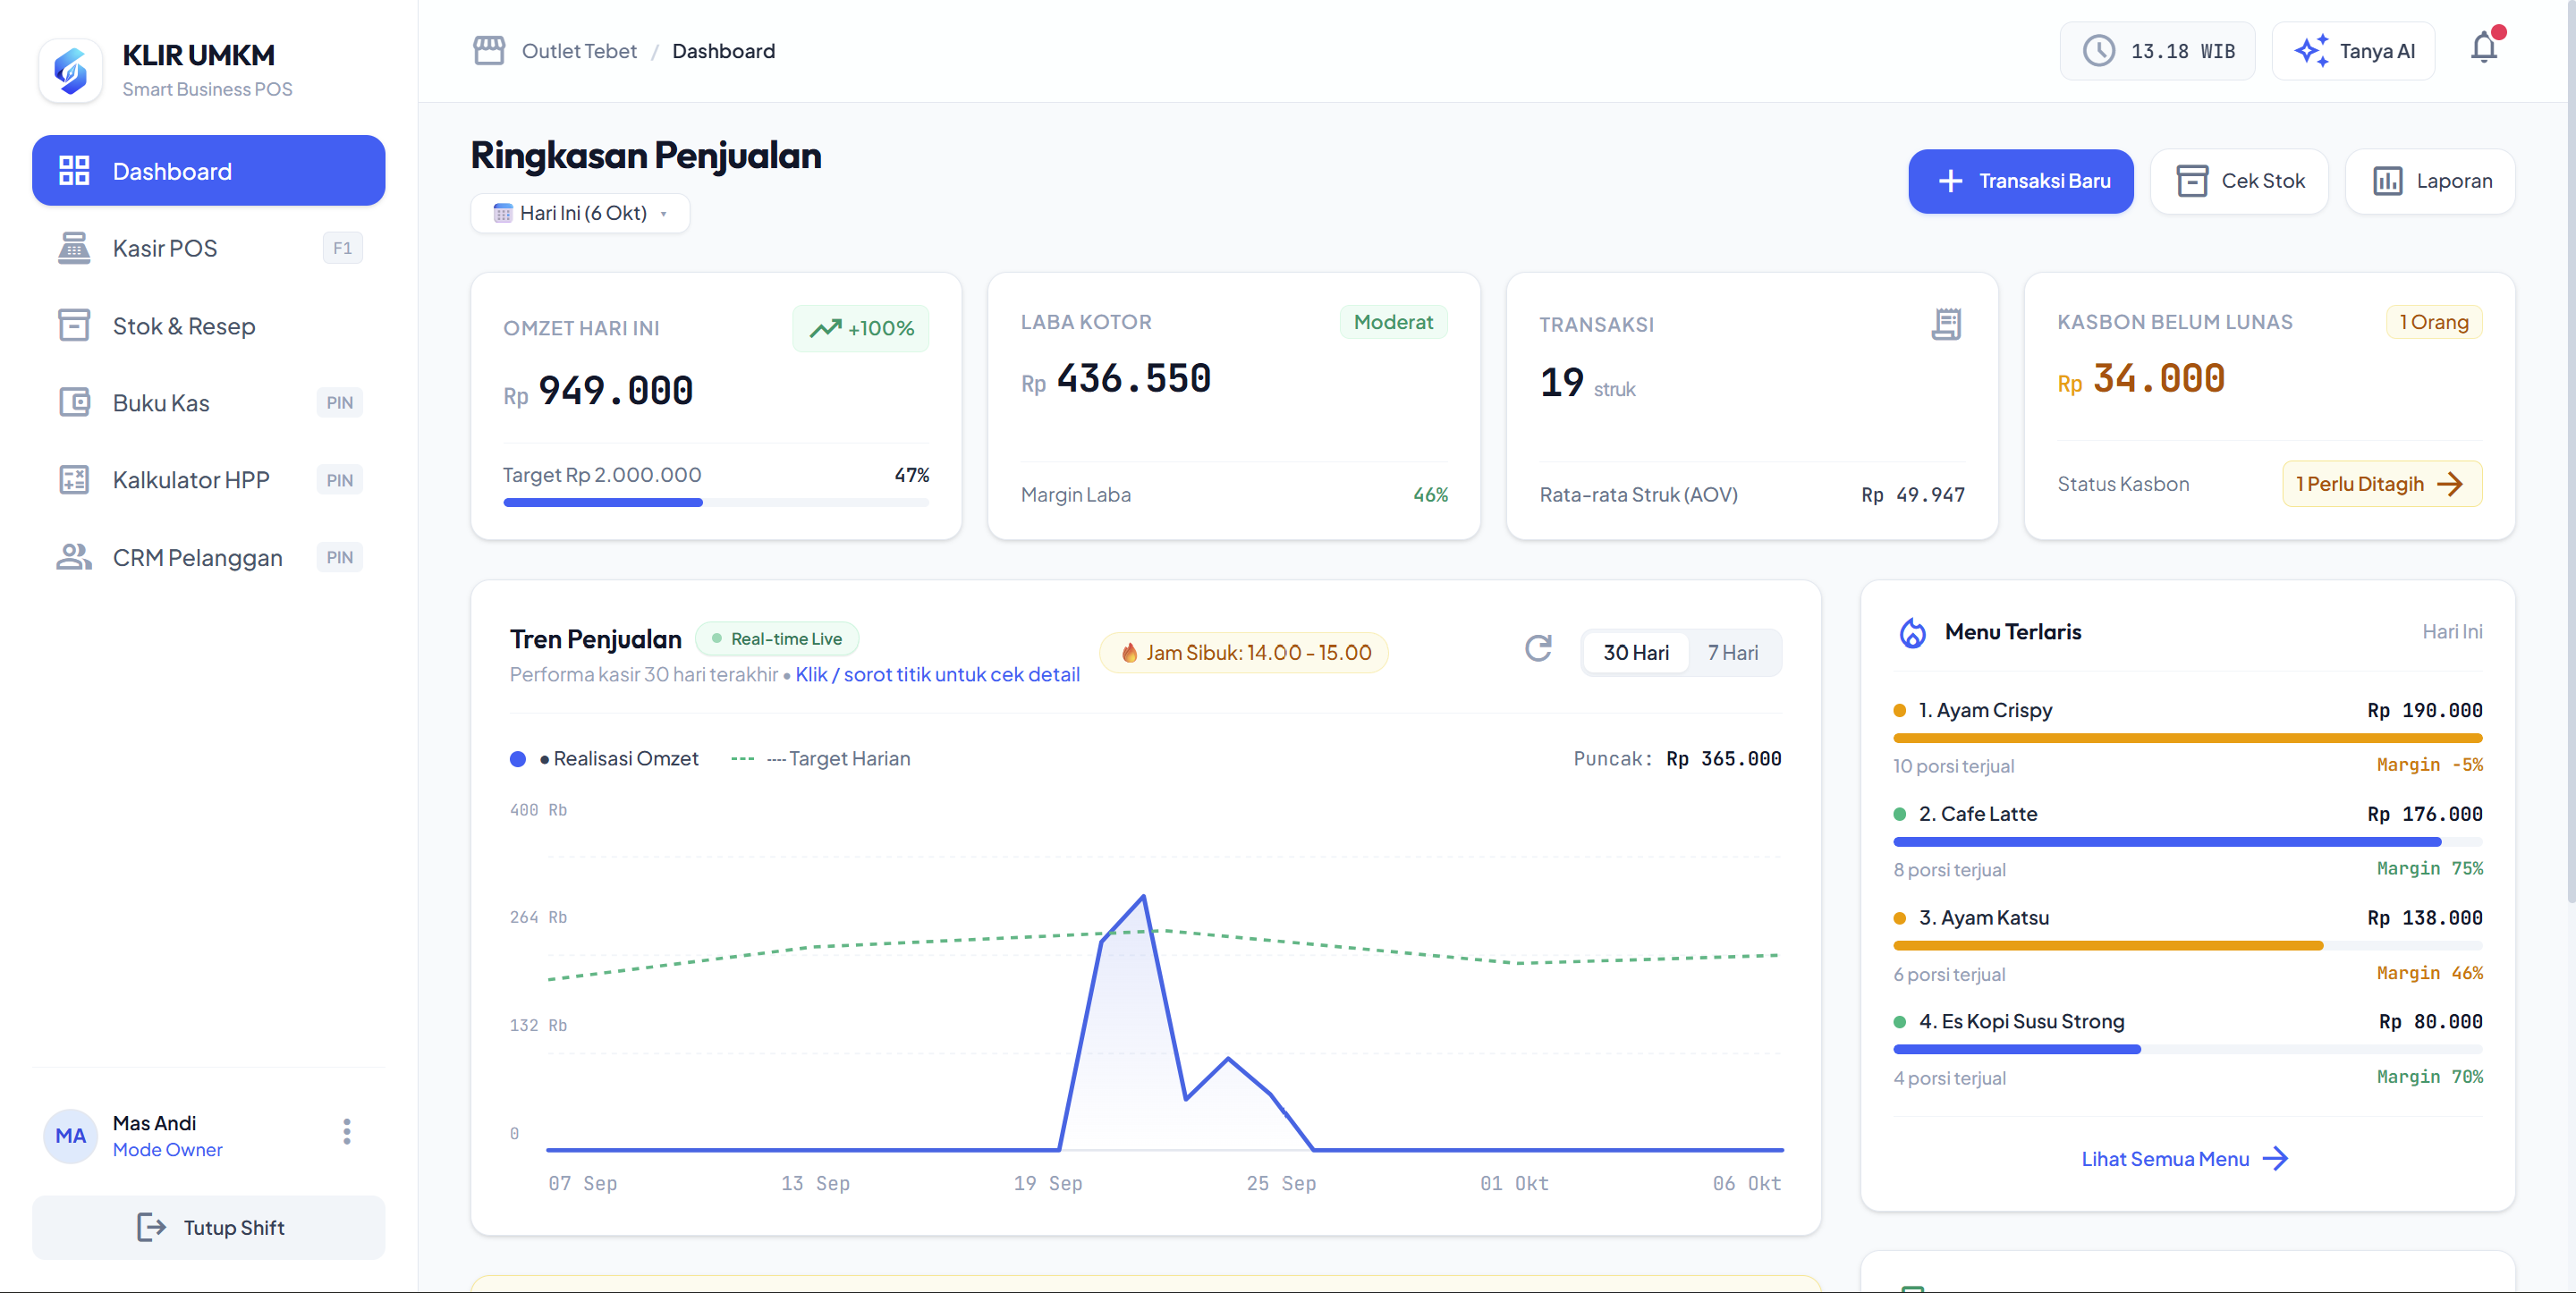
Task: Open Stok & Resep section
Action: (x=208, y=325)
